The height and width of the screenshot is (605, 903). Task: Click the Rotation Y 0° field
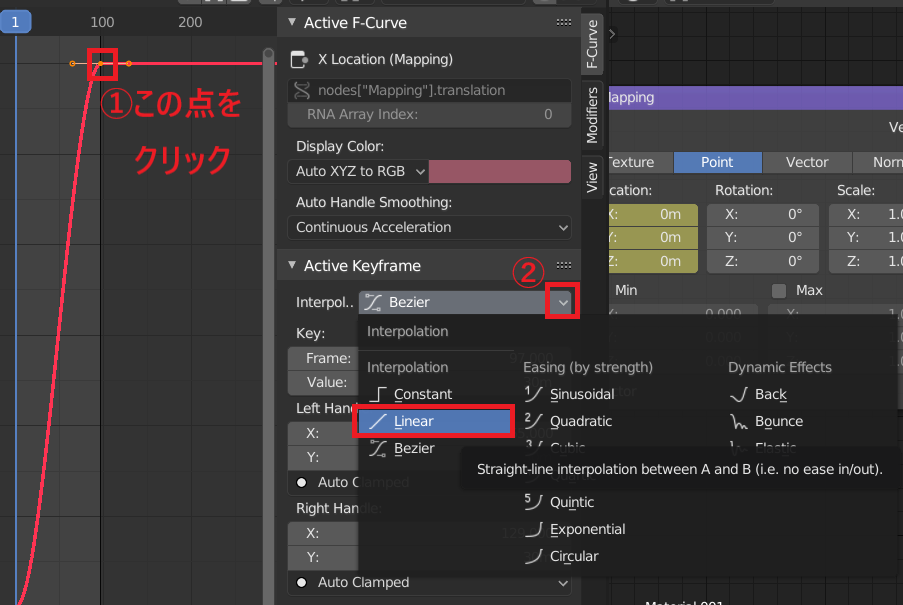click(x=762, y=238)
